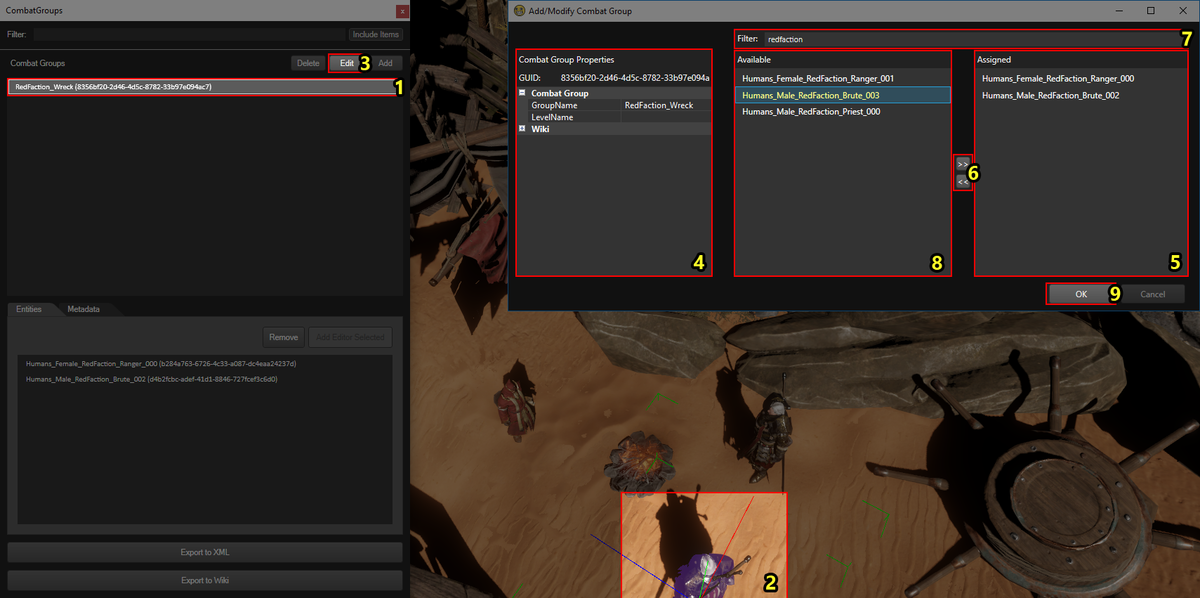This screenshot has height=598, width=1200.
Task: Cancel the Add/Modify Combat Group dialog
Action: click(x=1155, y=294)
